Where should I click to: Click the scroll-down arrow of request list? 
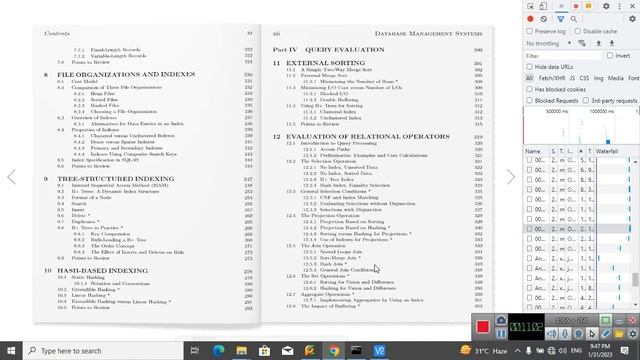point(636,305)
